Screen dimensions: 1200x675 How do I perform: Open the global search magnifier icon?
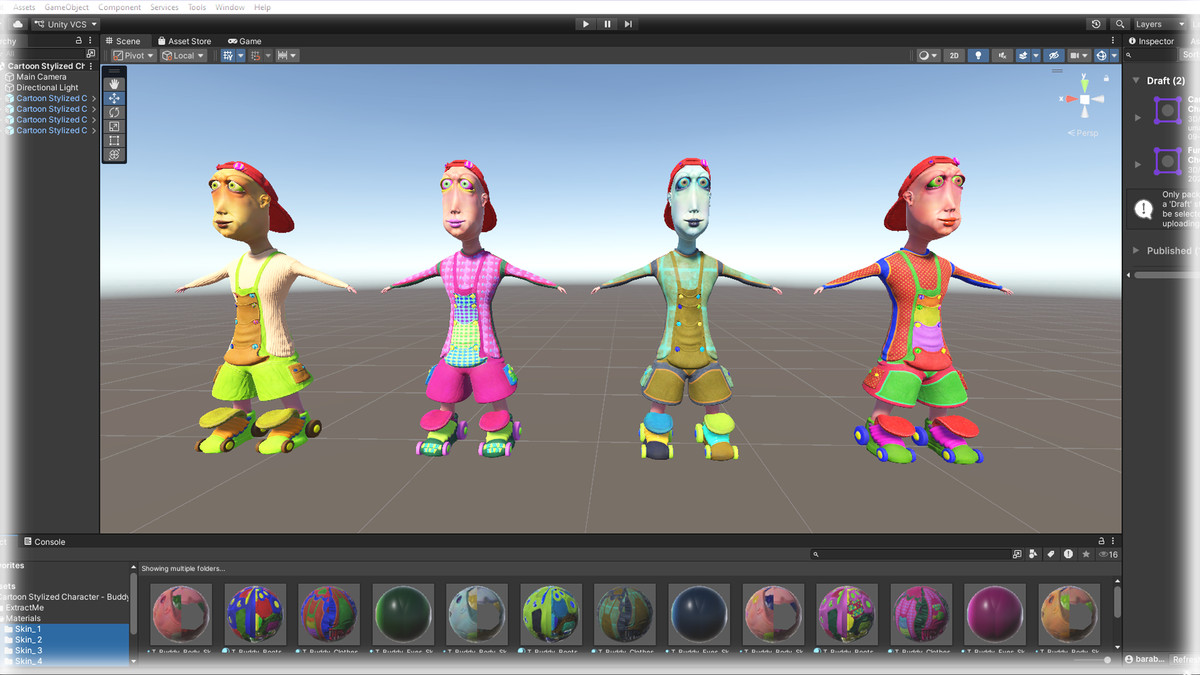tap(1120, 24)
